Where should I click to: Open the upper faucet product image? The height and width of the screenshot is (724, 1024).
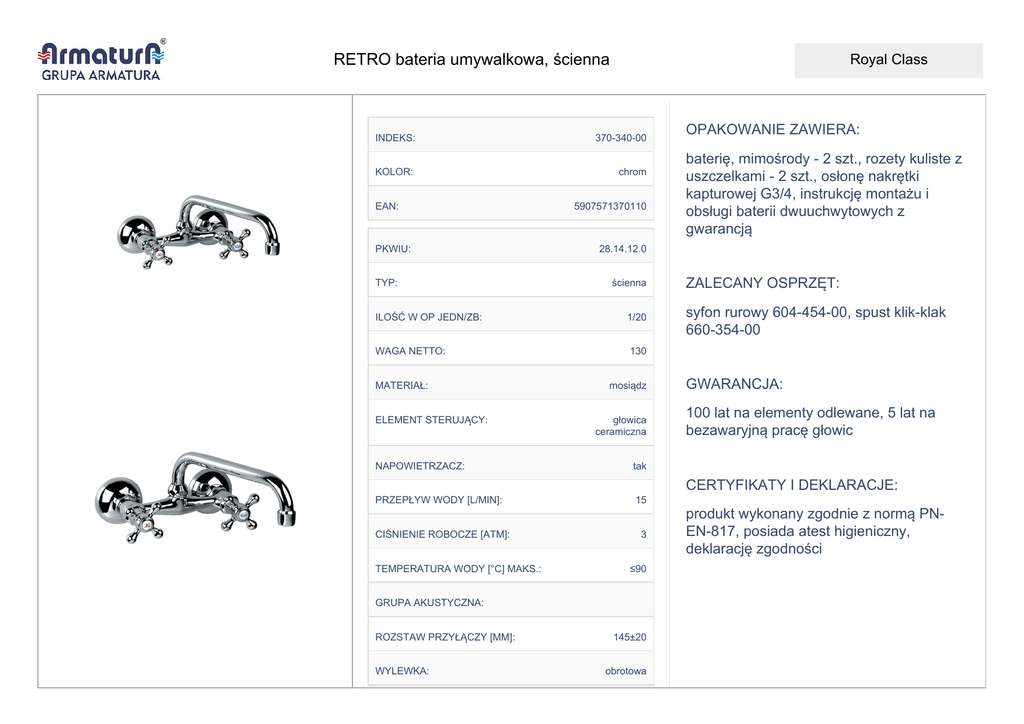pos(197,231)
